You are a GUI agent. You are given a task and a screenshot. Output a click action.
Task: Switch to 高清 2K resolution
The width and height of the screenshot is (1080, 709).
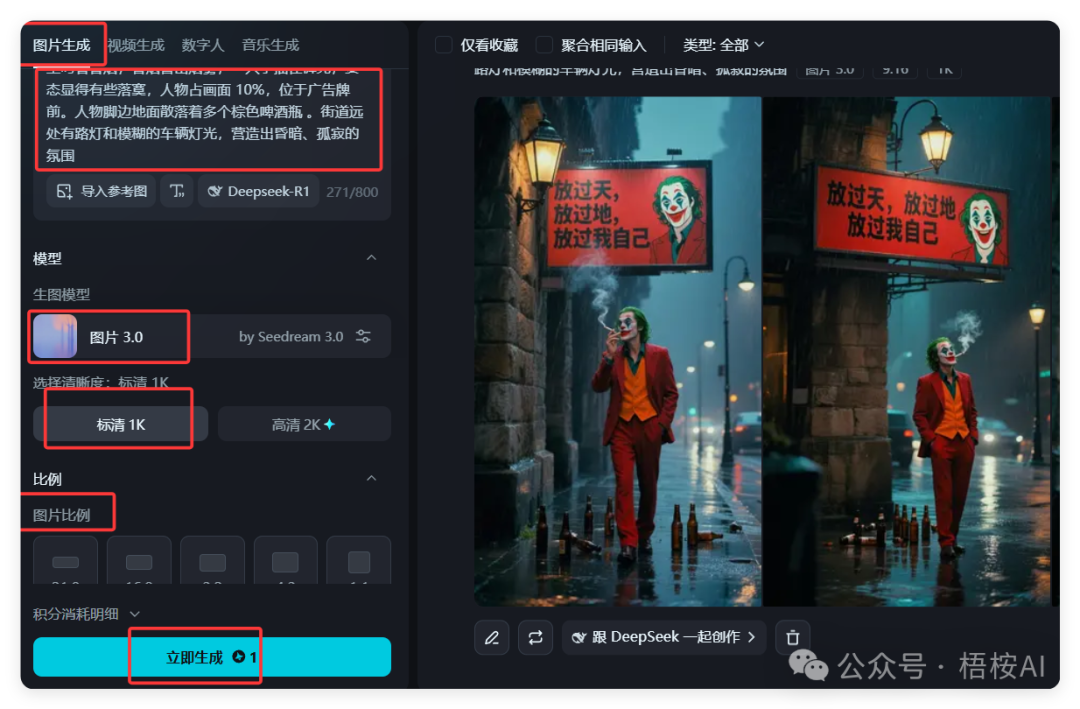304,424
